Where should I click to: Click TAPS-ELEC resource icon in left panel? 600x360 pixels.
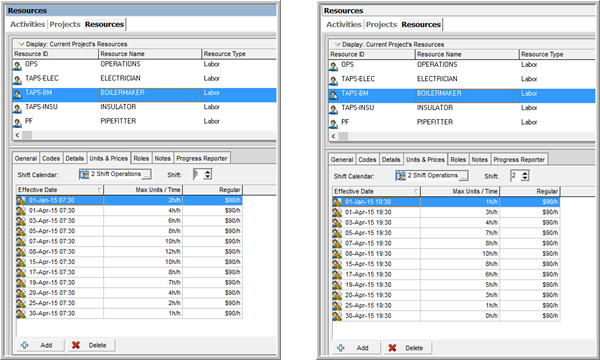[17, 80]
